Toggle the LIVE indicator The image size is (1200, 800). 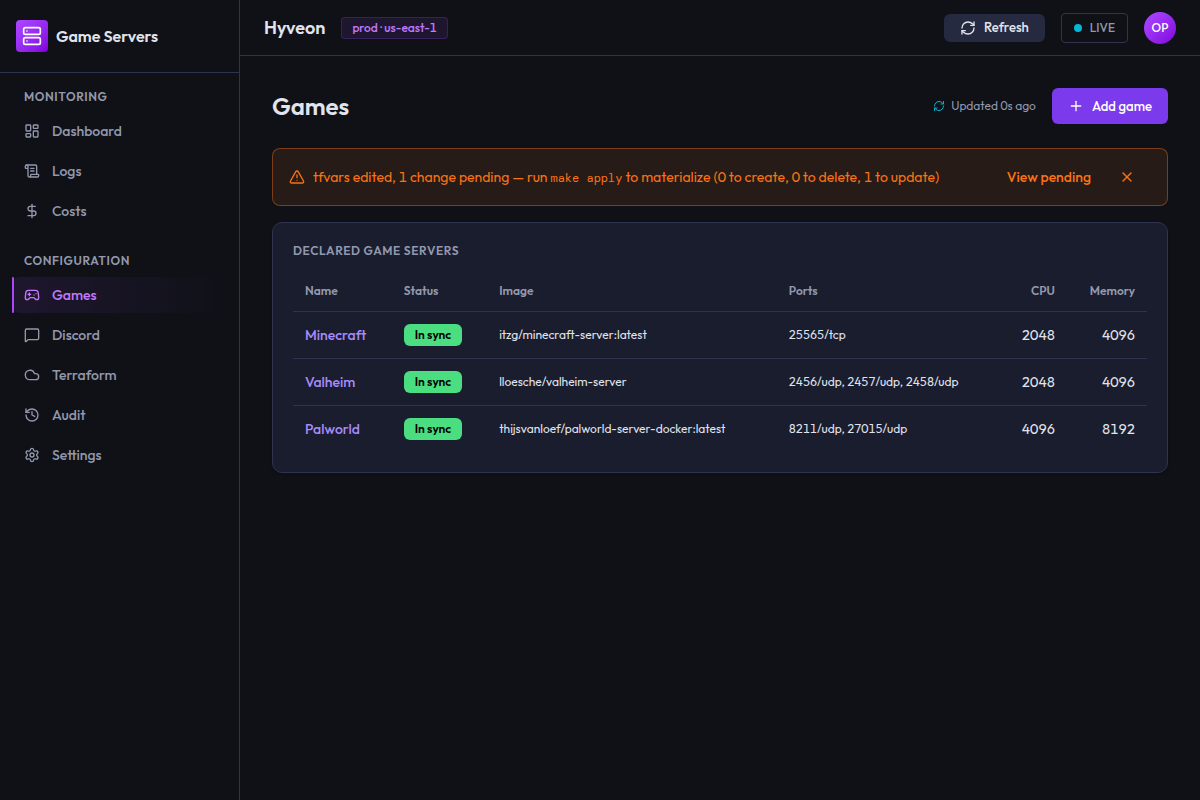[1094, 28]
